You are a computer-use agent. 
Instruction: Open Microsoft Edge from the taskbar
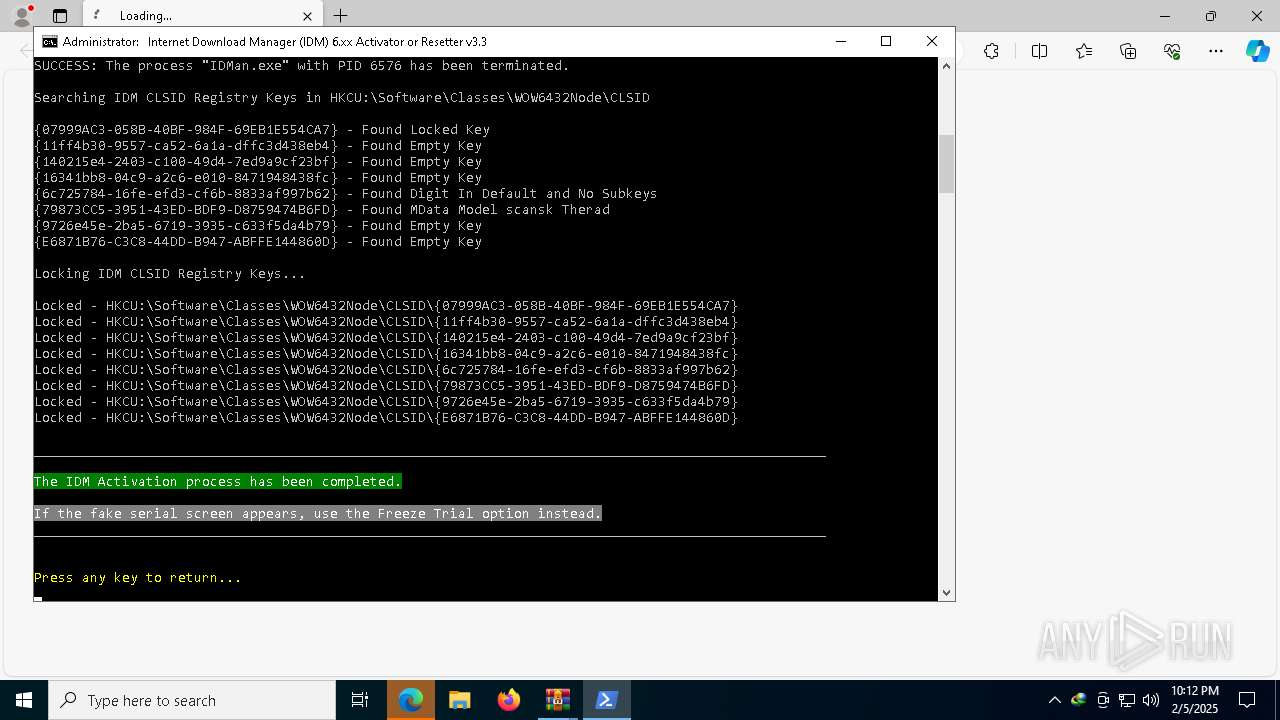411,700
